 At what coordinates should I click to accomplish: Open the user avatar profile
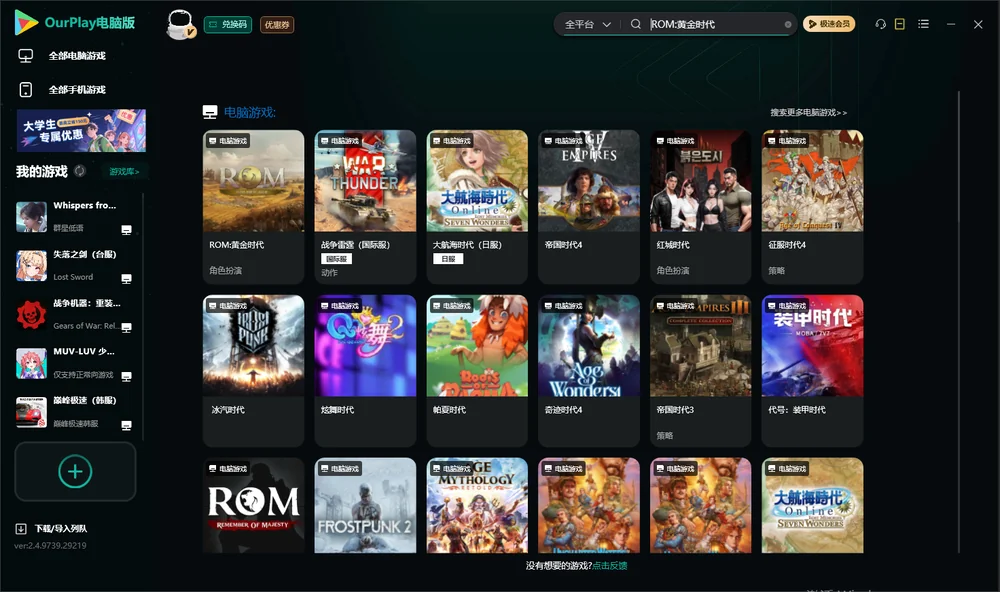(x=180, y=24)
